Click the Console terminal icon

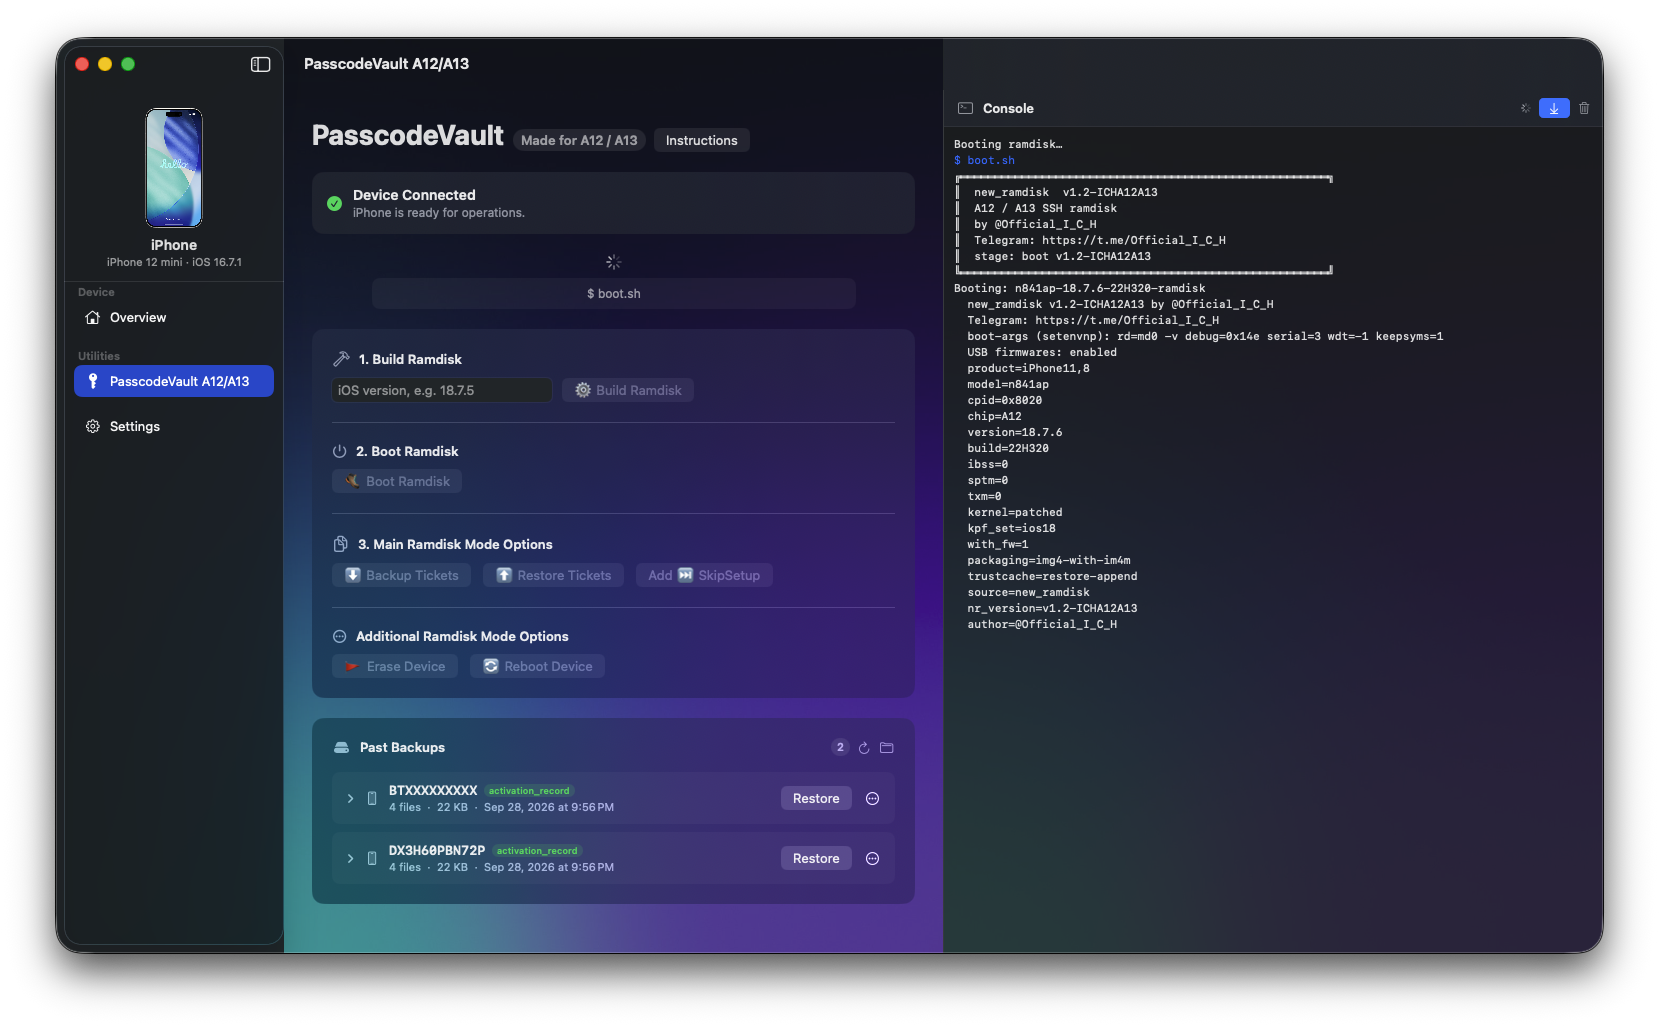[965, 108]
